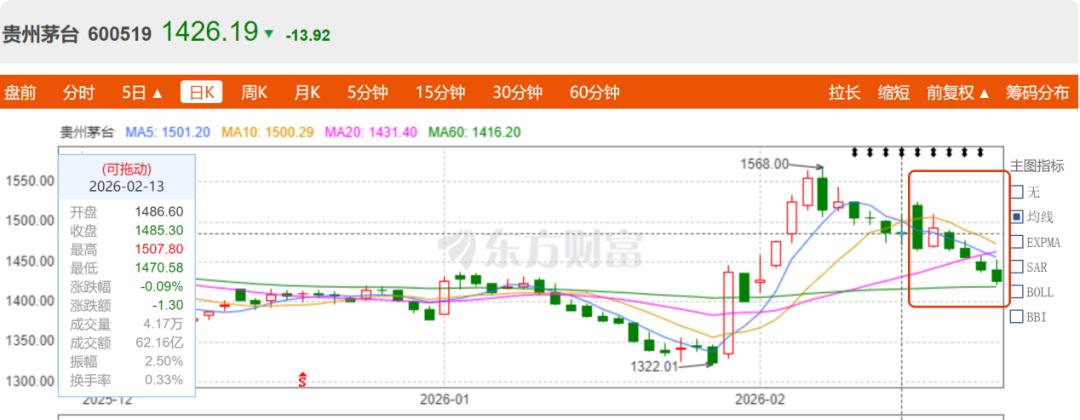Expand the 5日 period dropdown

[141, 93]
